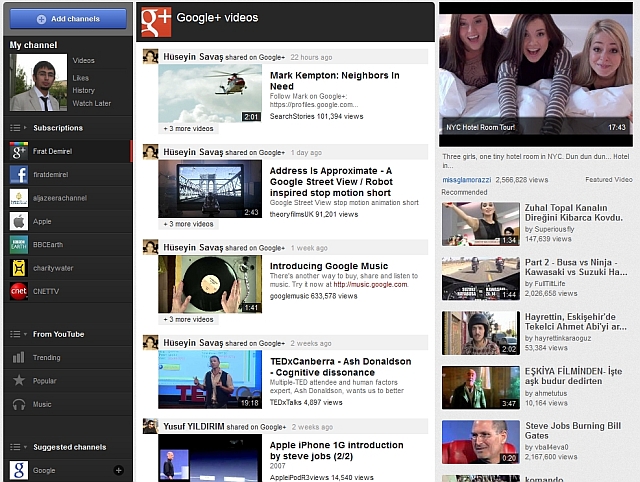Screen dimensions: 640x482
Task: Open Steve Jobs Burning Bill Gates thumbnail
Action: [x=481, y=442]
